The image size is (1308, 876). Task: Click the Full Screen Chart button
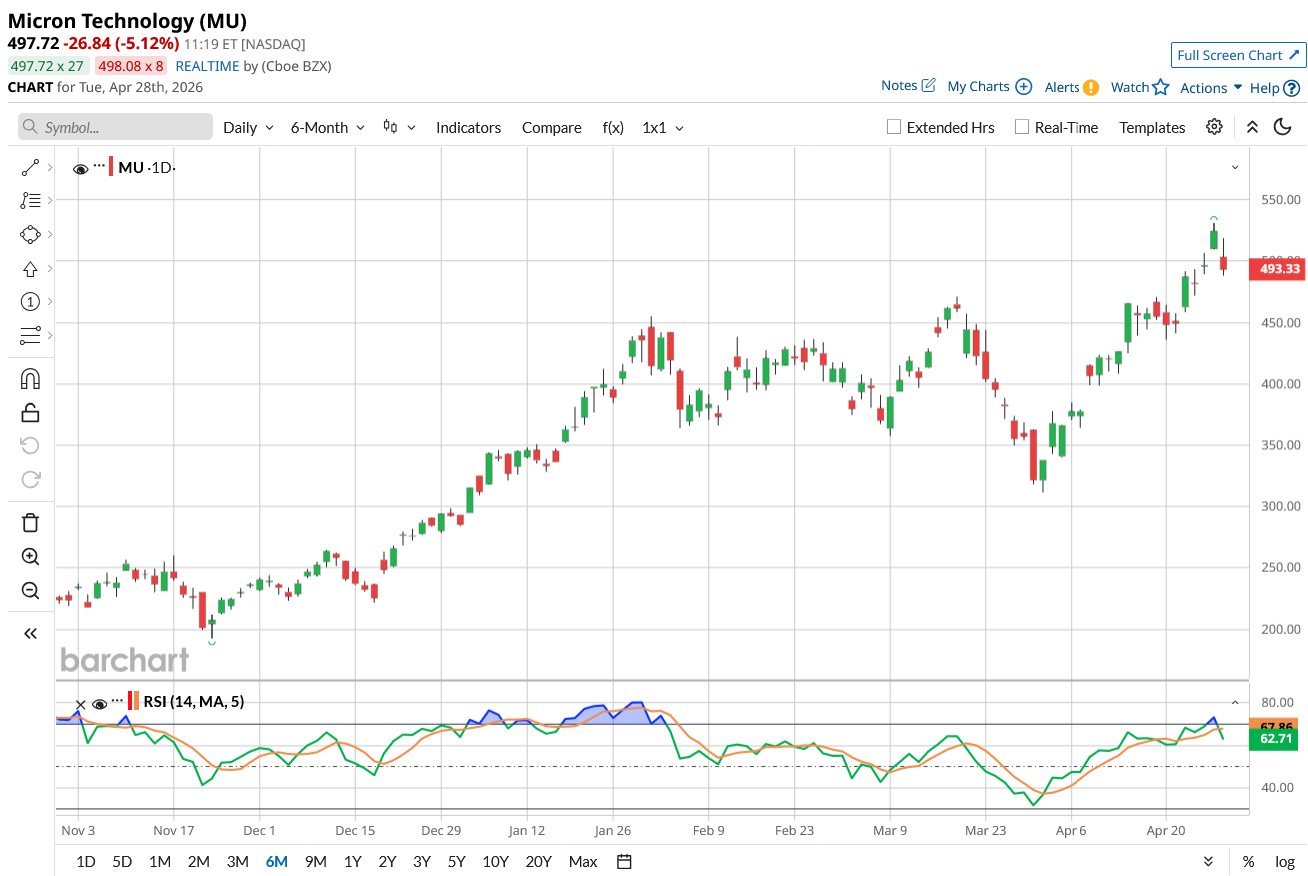click(x=1238, y=55)
